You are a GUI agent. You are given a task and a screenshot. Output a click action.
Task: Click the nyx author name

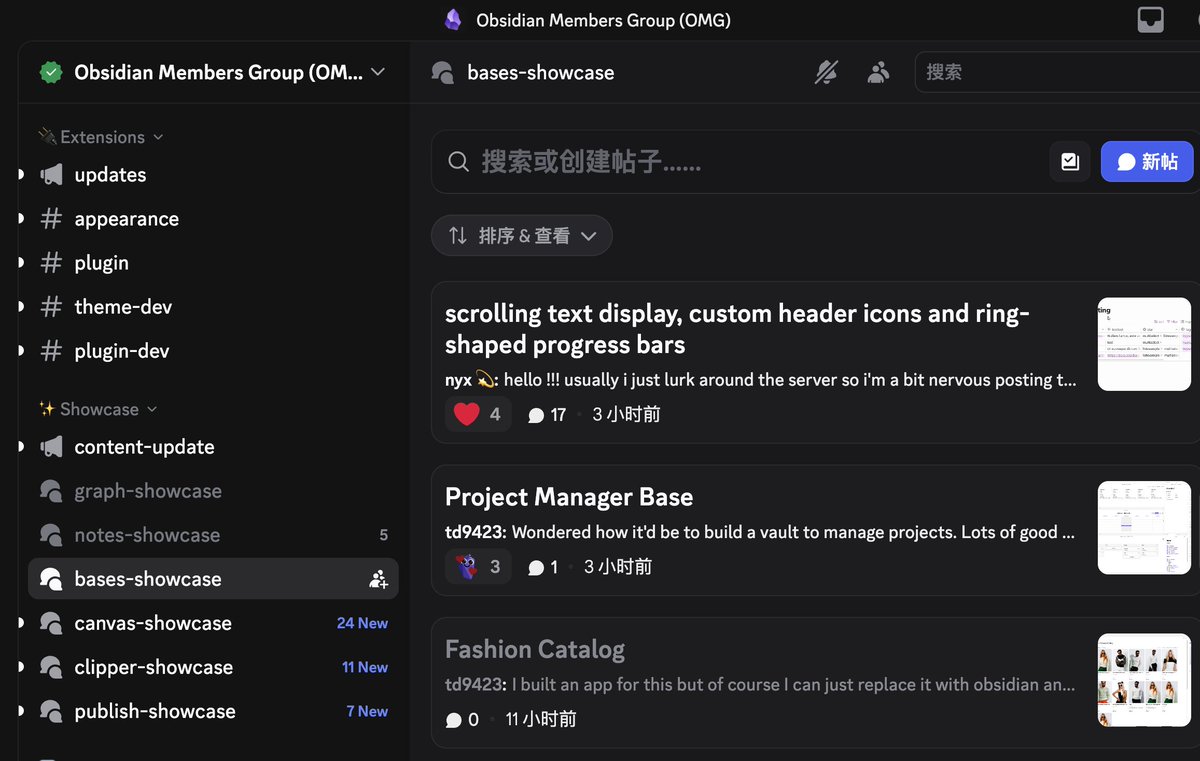coord(458,380)
